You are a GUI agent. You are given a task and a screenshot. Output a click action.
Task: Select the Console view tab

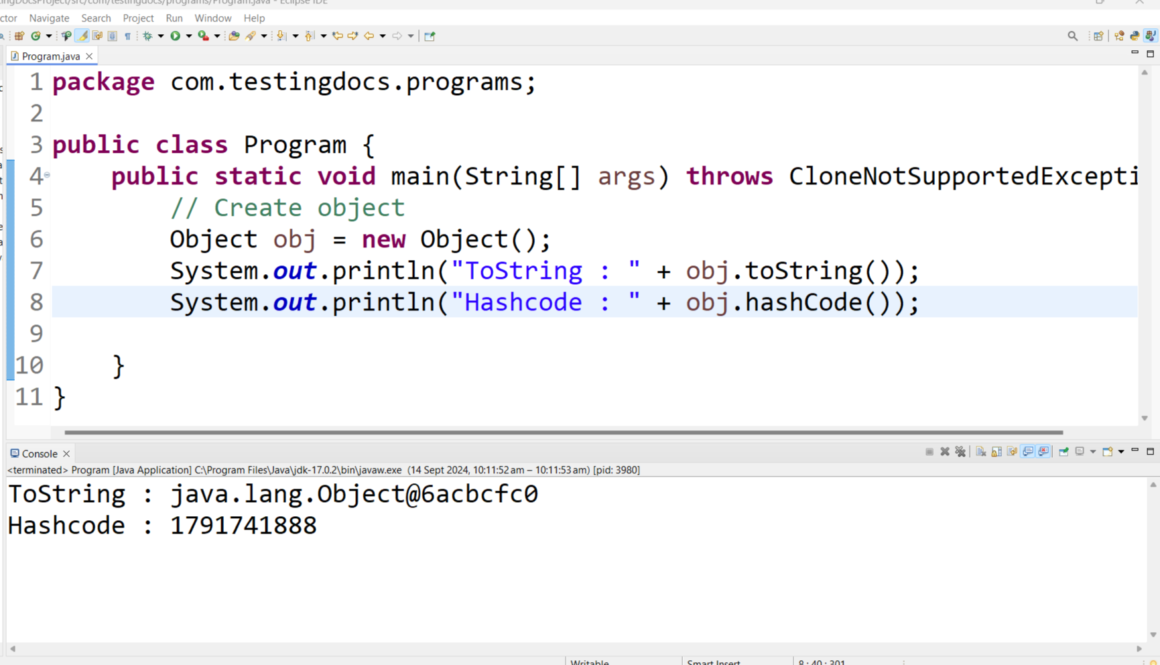point(39,453)
